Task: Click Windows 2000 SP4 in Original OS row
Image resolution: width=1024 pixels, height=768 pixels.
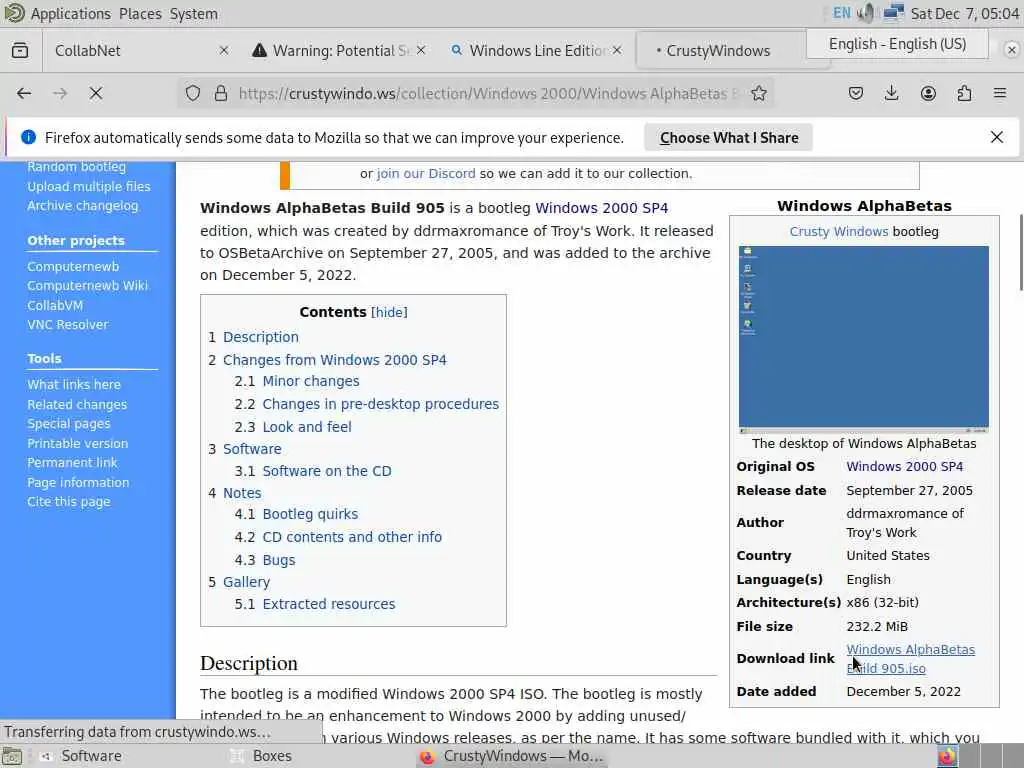Action: (x=904, y=466)
